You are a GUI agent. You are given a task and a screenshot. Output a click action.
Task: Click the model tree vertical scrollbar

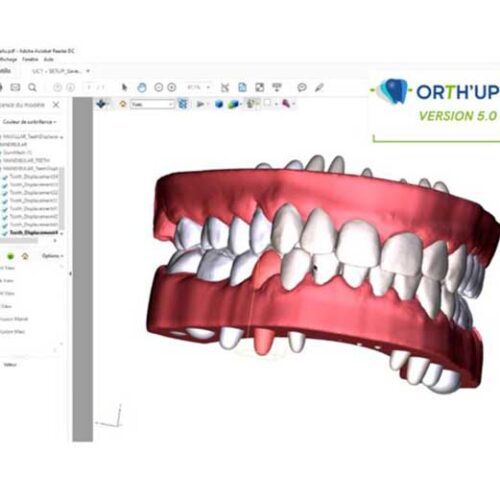tap(62, 200)
